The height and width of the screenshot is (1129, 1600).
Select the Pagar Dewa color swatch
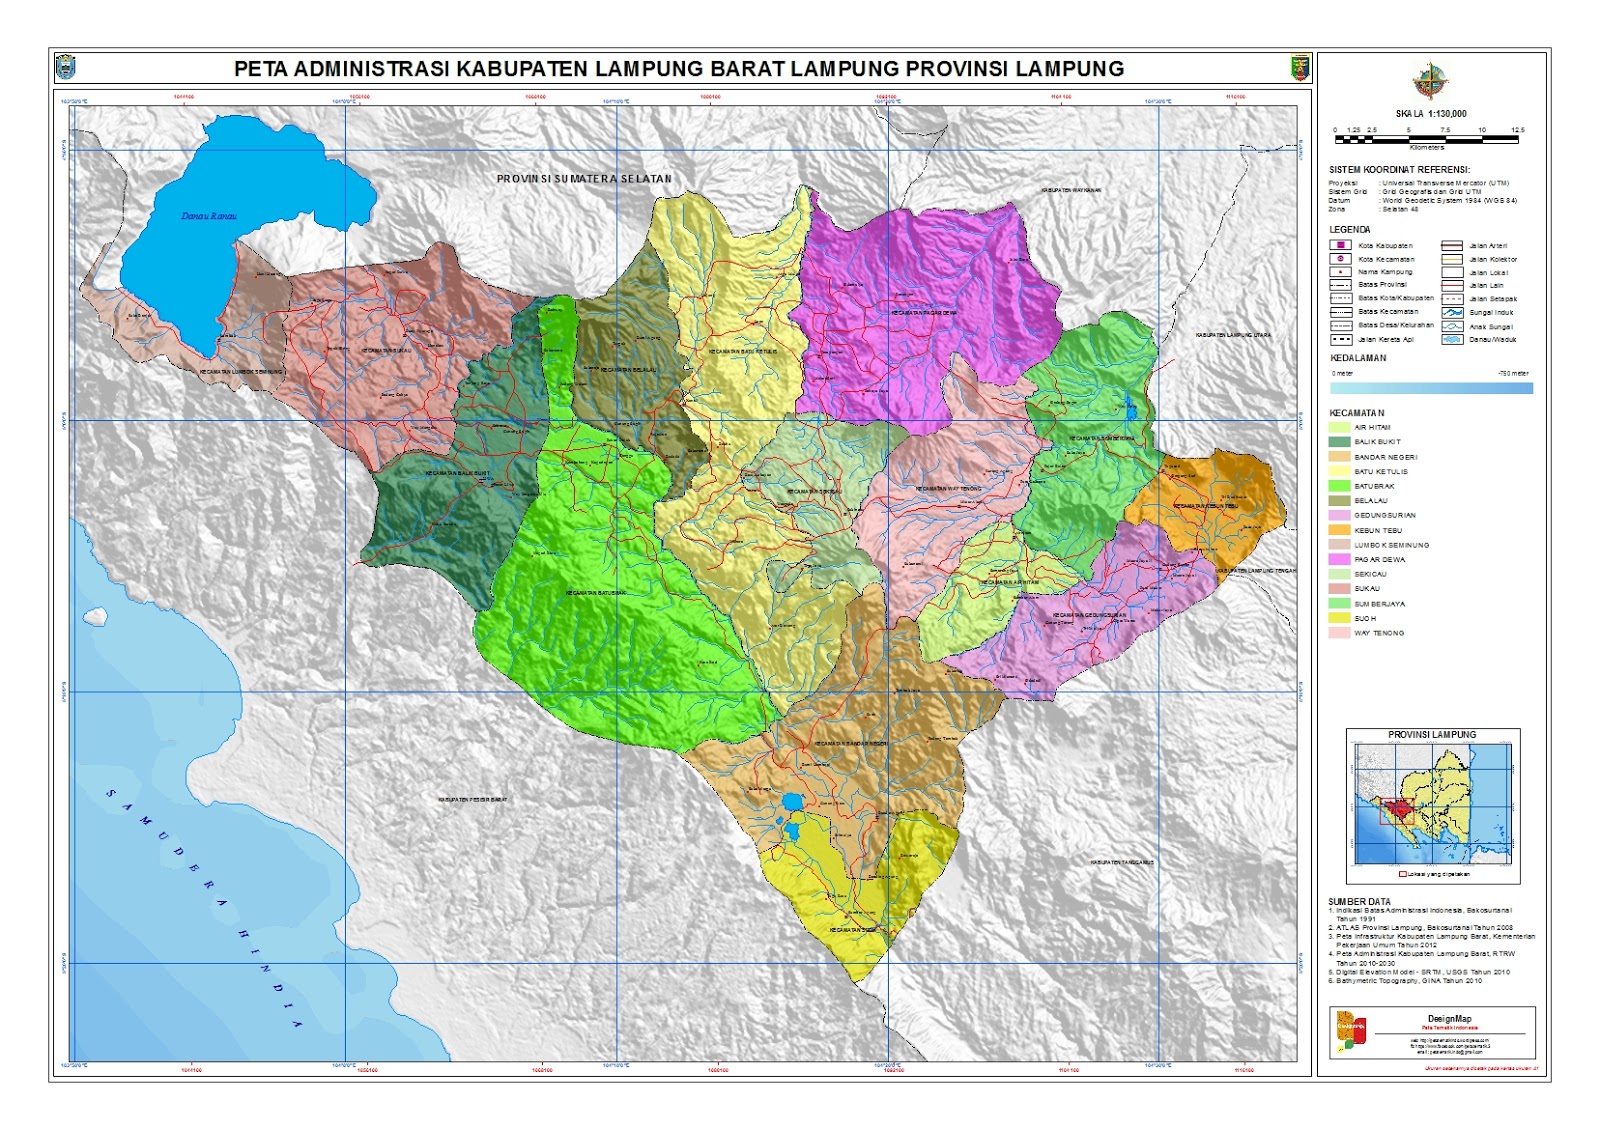[x=1339, y=560]
